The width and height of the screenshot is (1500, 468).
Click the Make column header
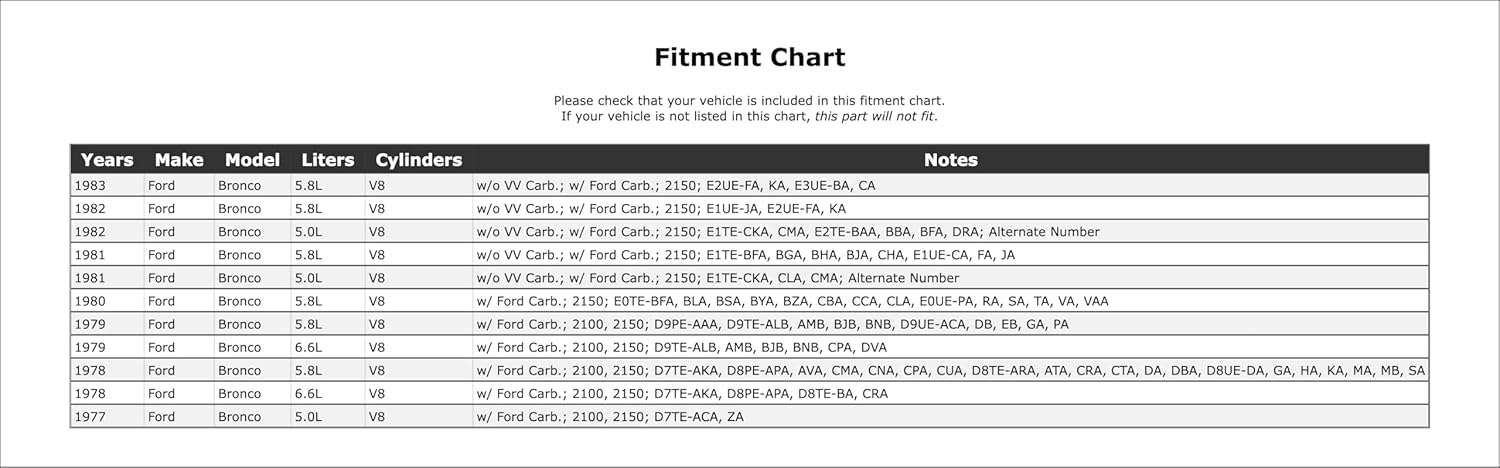[179, 160]
